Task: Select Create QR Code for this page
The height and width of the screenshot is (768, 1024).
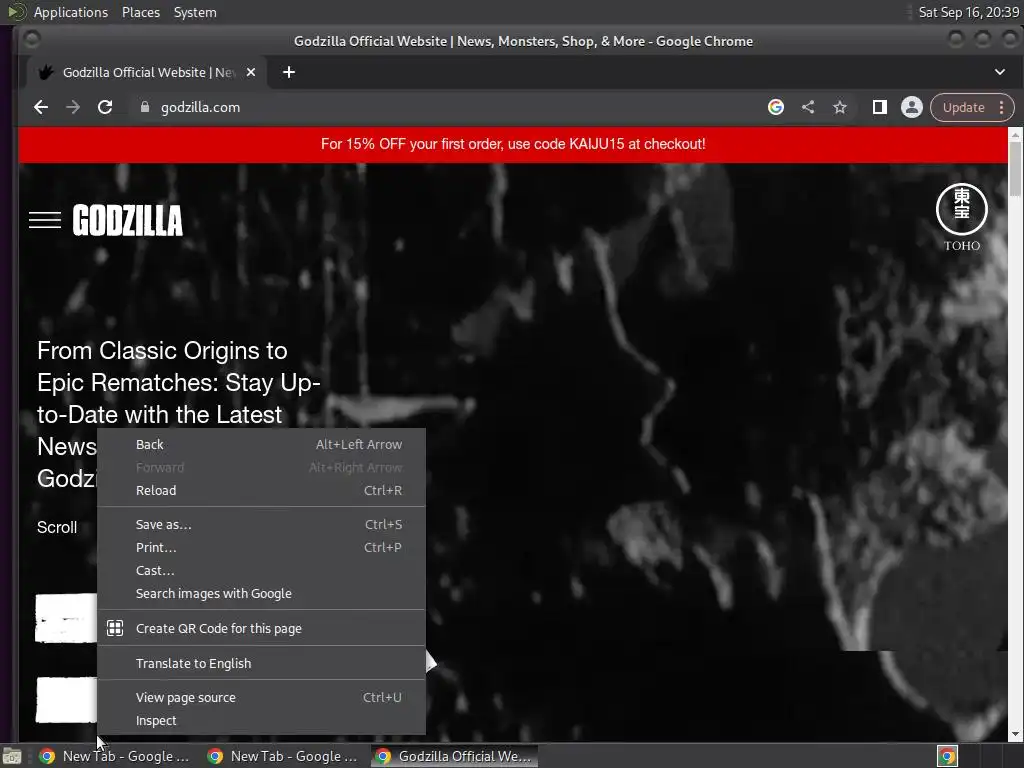Action: tap(261, 628)
